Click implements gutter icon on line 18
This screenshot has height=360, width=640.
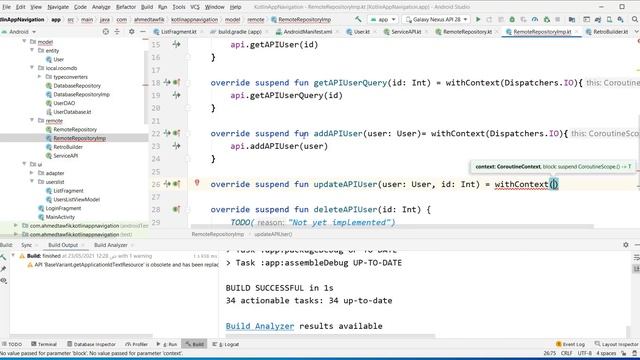tap(177, 82)
